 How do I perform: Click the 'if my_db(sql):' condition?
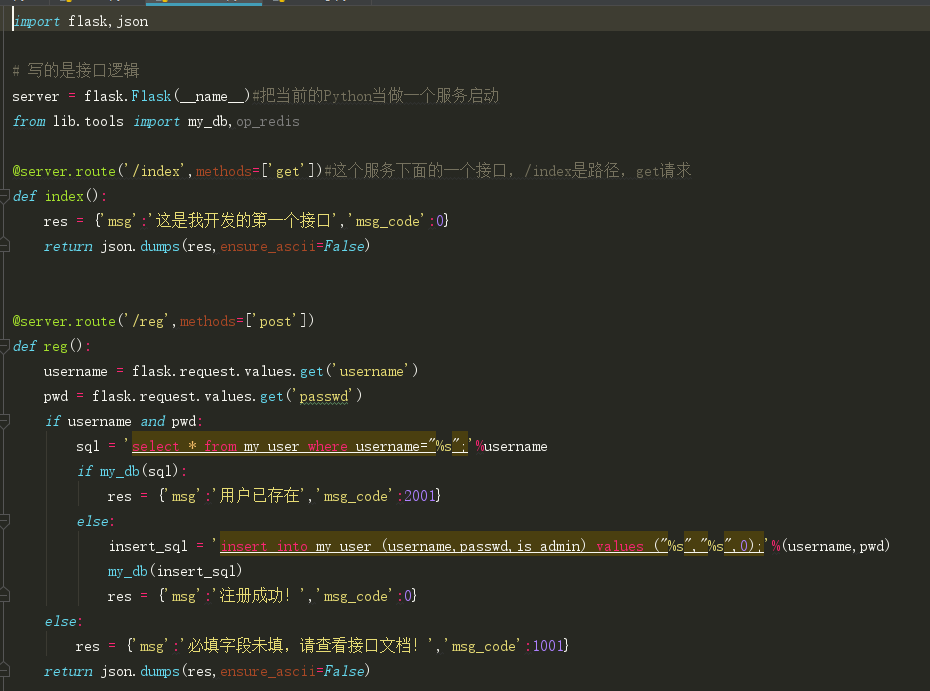(x=132, y=471)
